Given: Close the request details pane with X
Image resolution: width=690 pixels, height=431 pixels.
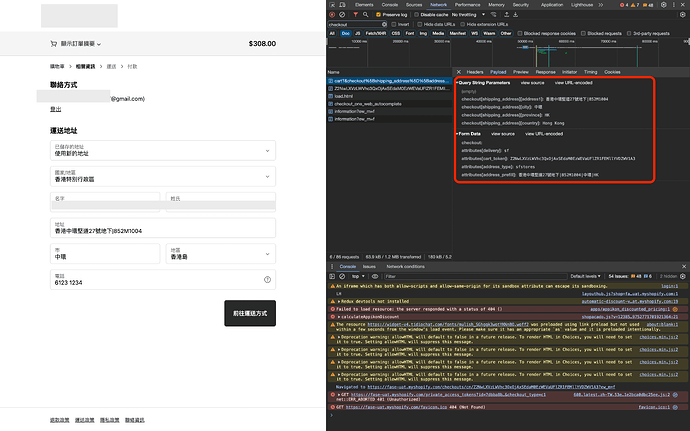Looking at the screenshot, I should click(x=457, y=72).
